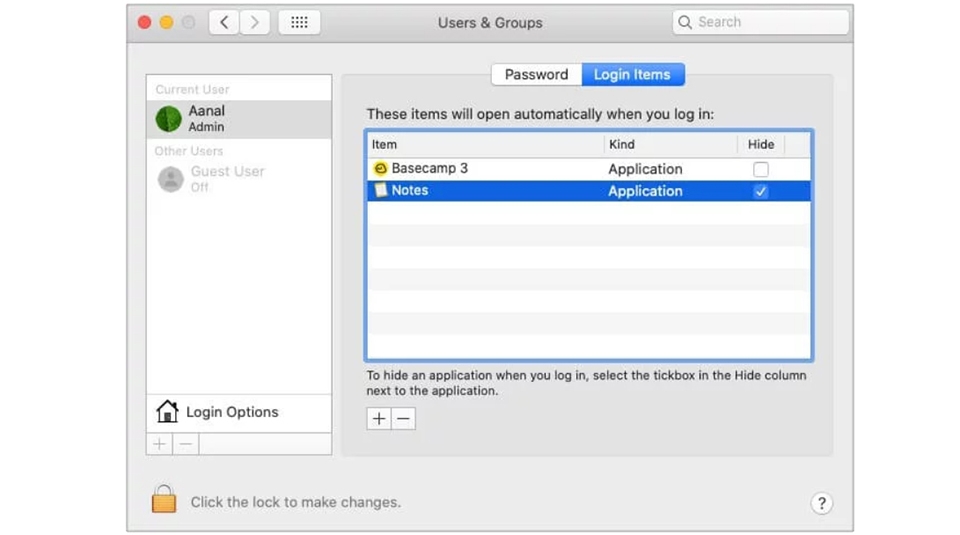The image size is (960, 535).
Task: Select the Notes row name
Action: [x=410, y=190]
